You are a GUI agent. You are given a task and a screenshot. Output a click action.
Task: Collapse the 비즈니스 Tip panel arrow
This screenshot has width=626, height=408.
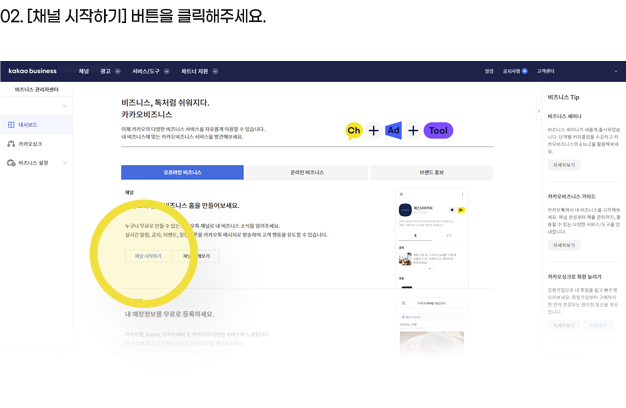click(x=539, y=111)
